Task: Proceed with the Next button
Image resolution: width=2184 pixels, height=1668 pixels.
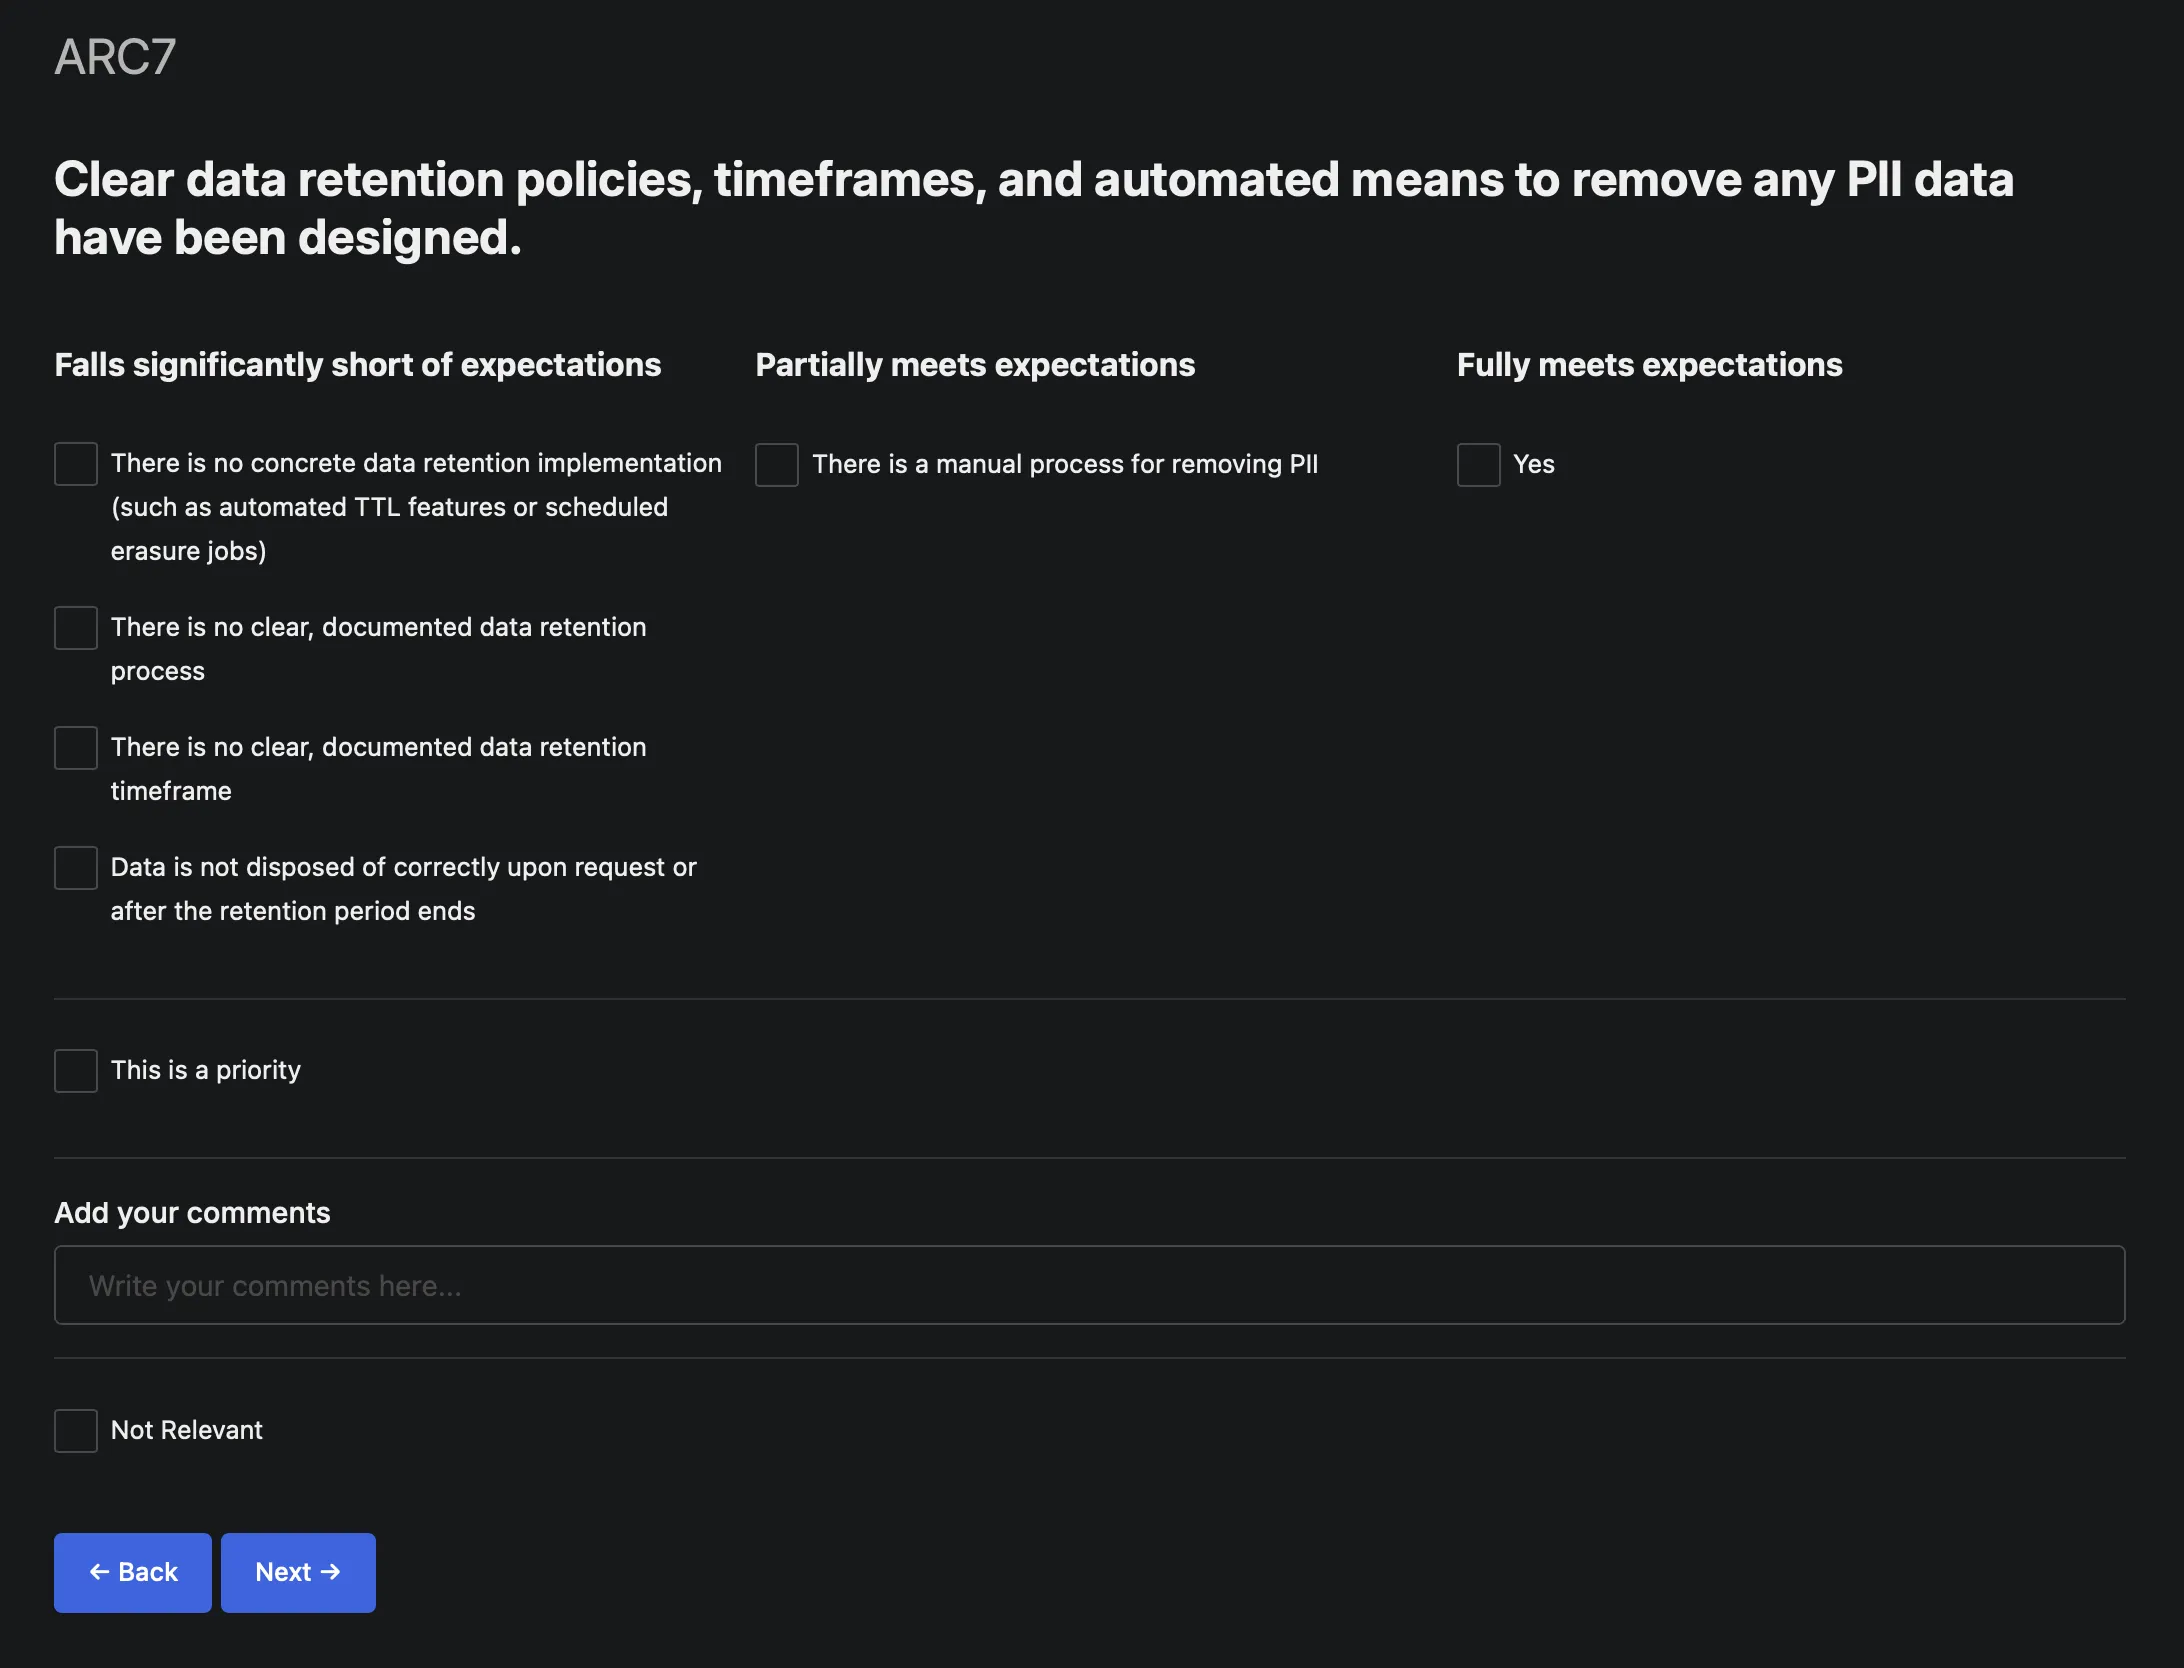Action: 298,1572
